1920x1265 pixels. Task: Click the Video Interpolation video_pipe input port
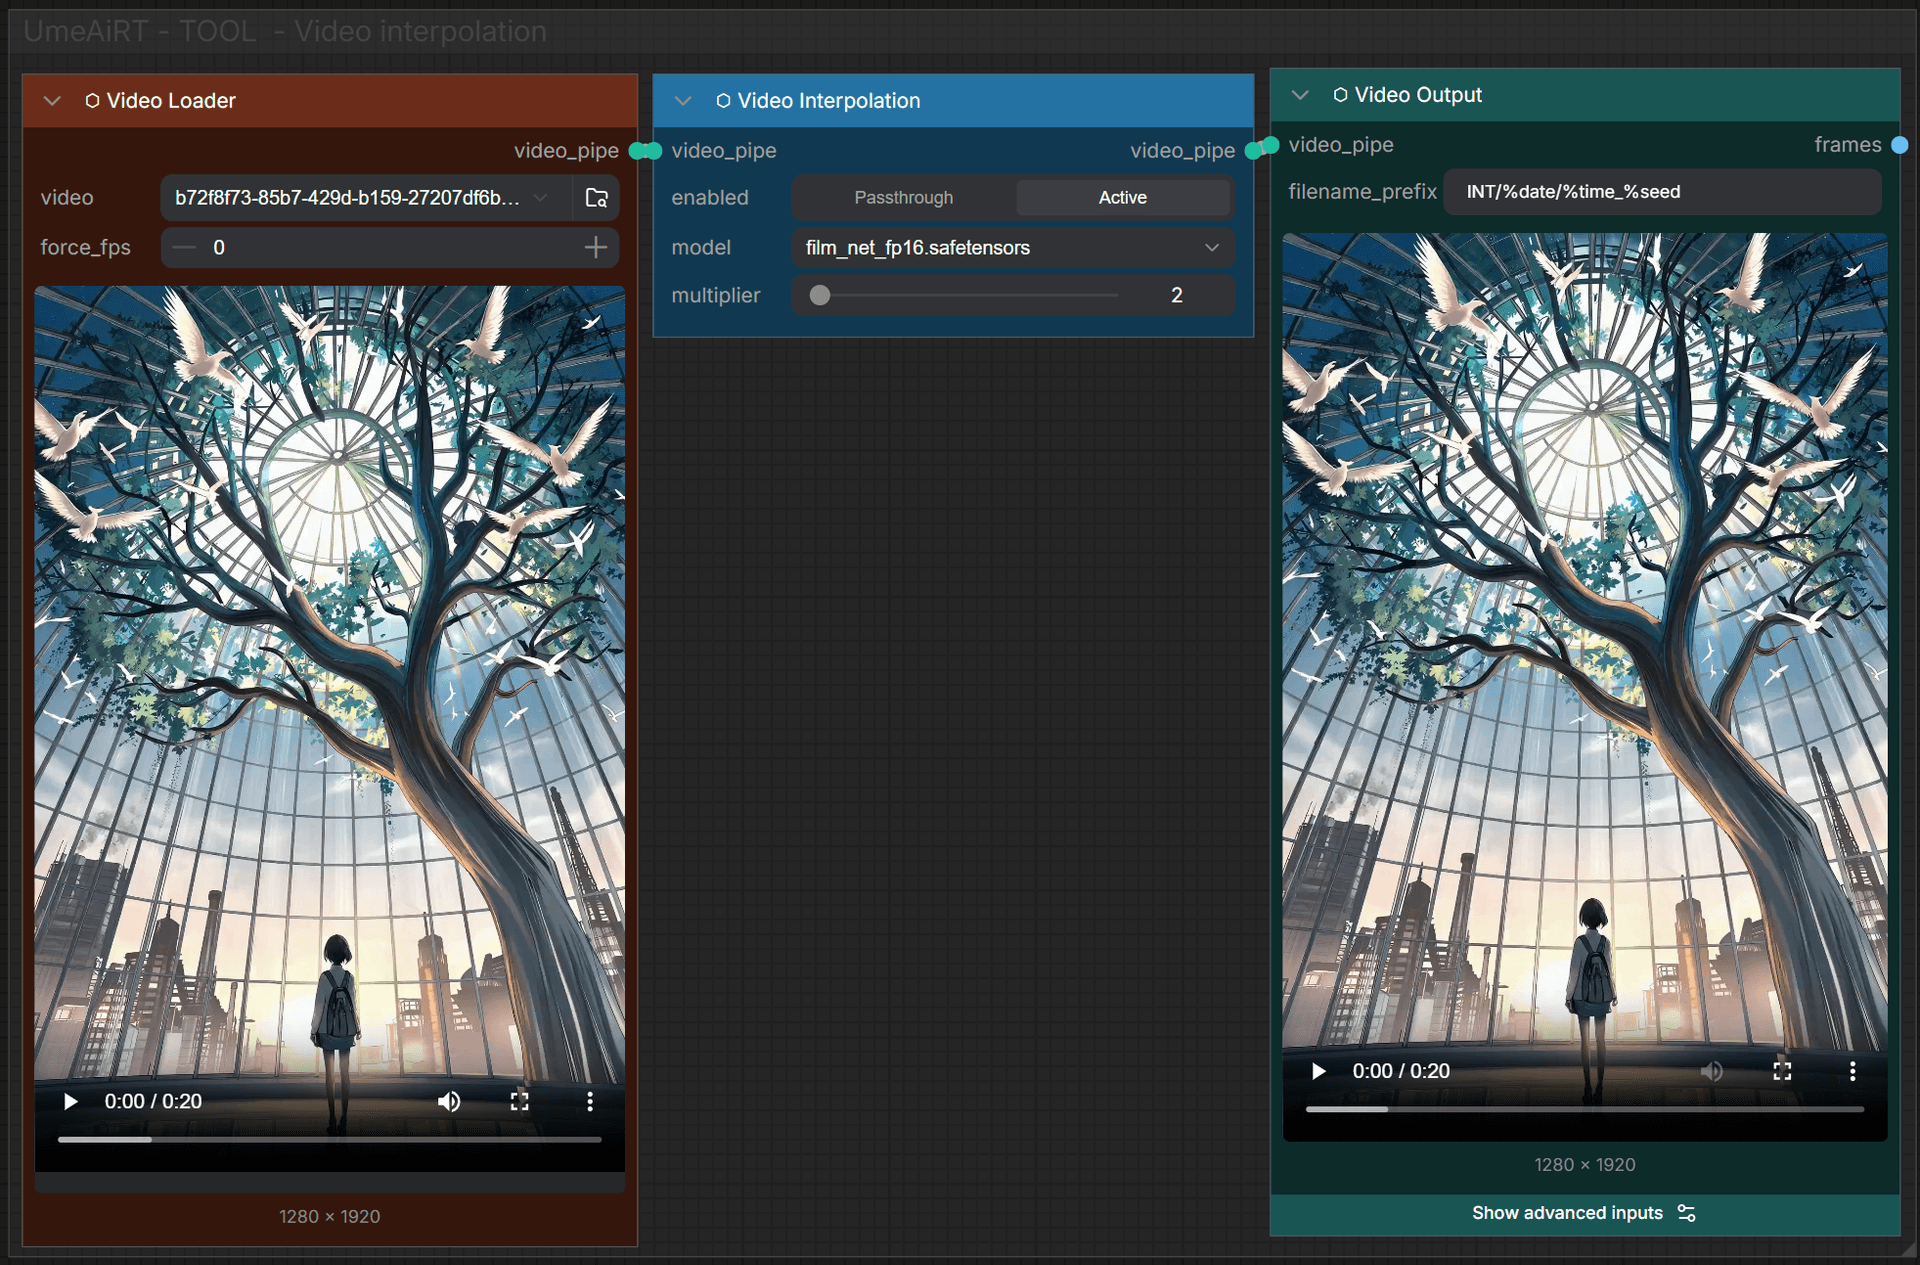(x=653, y=151)
